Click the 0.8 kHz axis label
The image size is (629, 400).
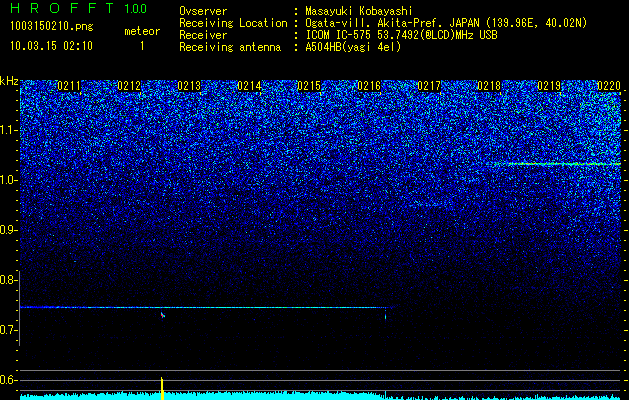[x=9, y=280]
